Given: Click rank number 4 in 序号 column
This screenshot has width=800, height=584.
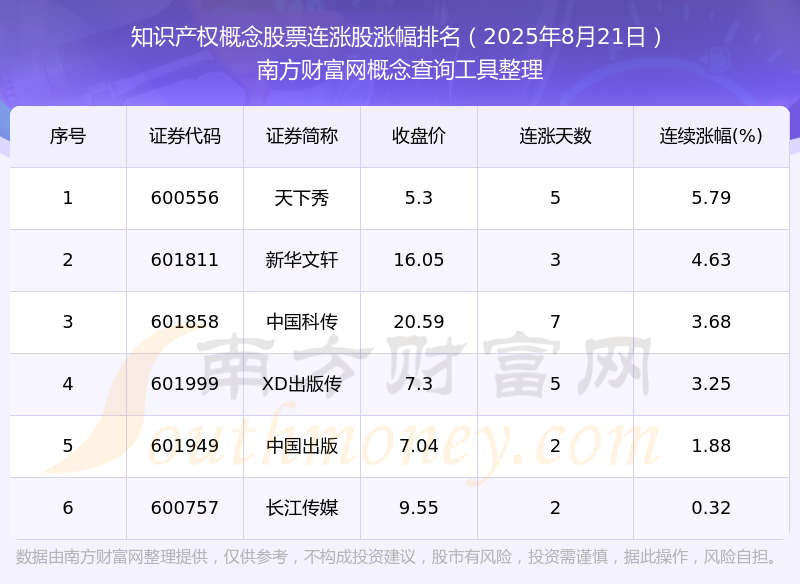Looking at the screenshot, I should (68, 384).
